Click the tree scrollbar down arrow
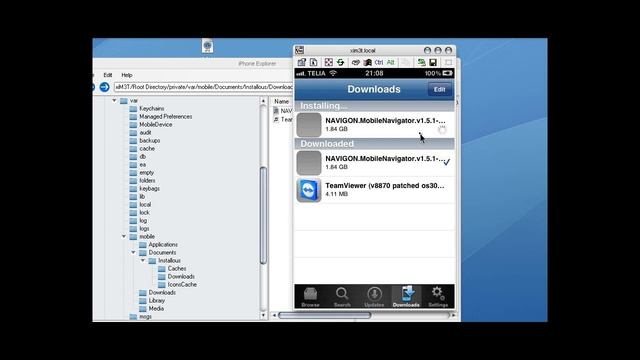Screen dimensions: 640x360 263,315
